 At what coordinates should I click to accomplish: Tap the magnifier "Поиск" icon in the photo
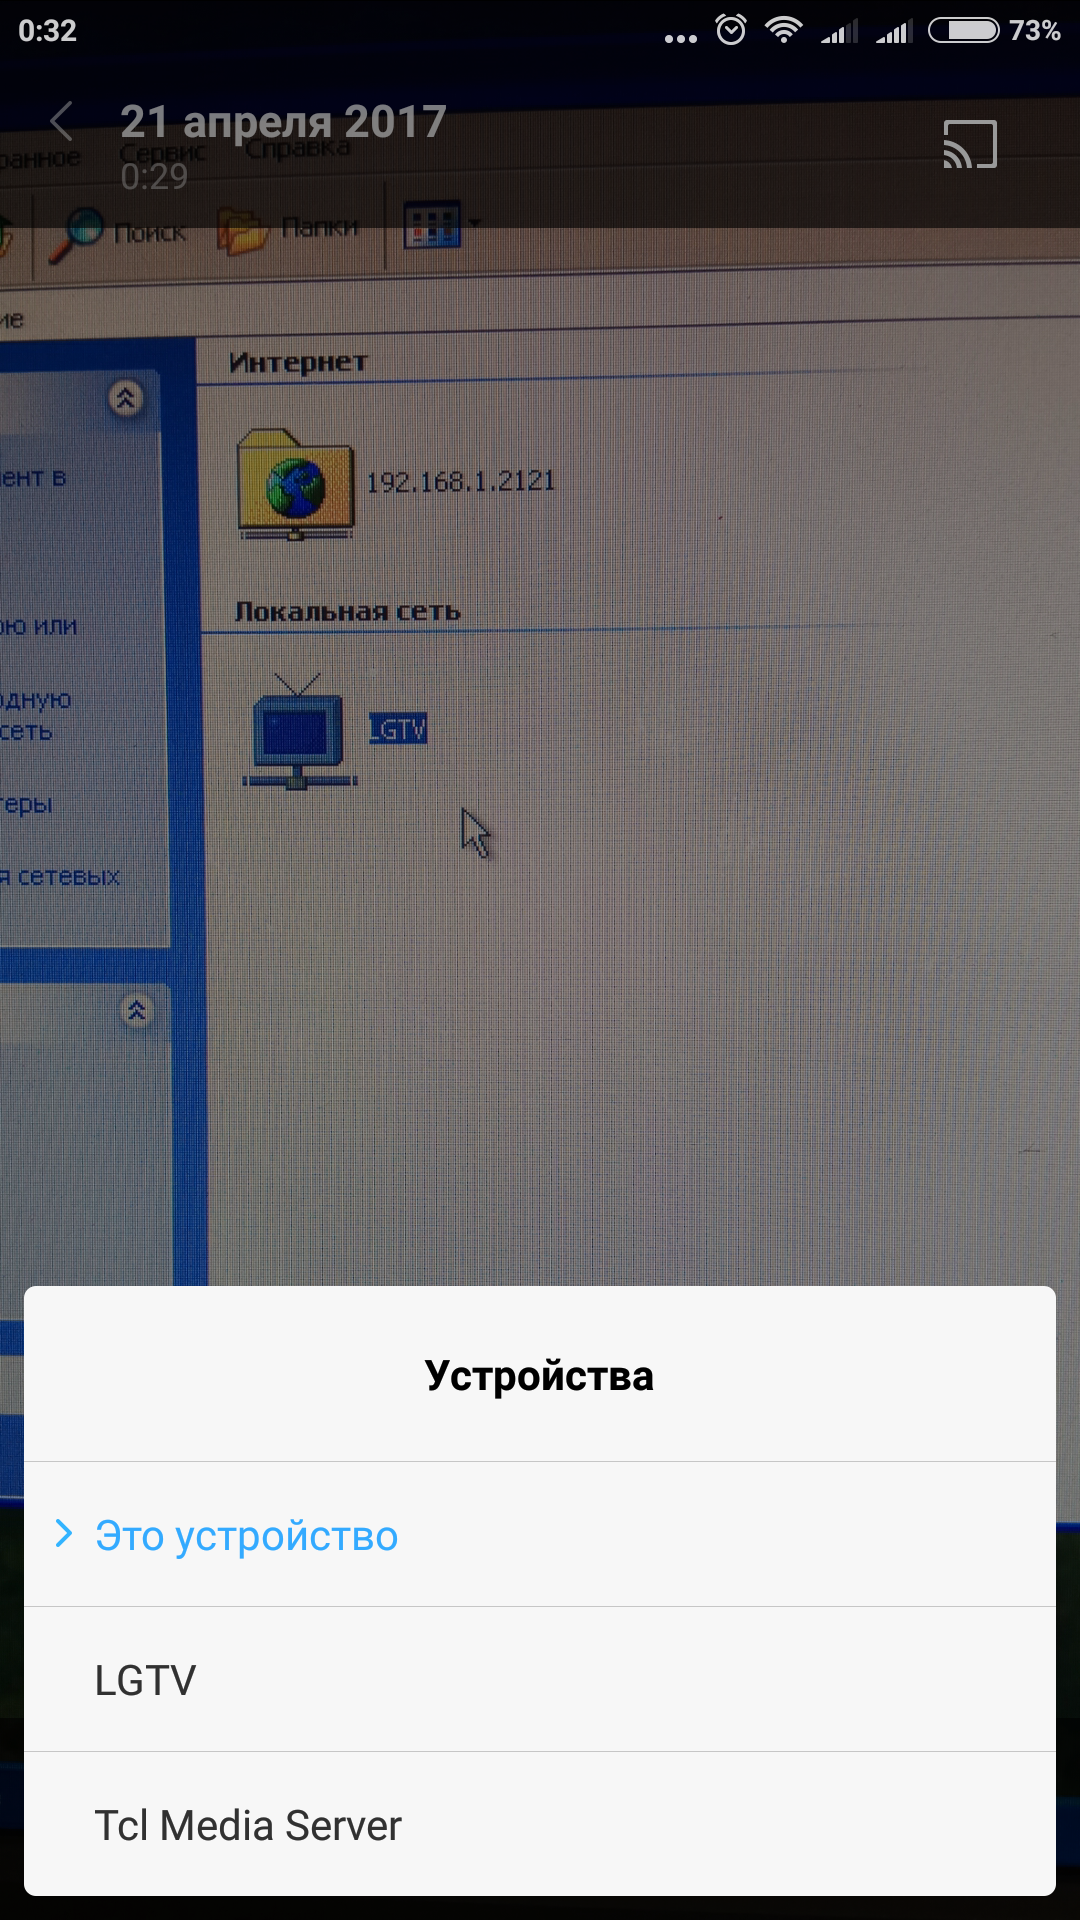76,235
